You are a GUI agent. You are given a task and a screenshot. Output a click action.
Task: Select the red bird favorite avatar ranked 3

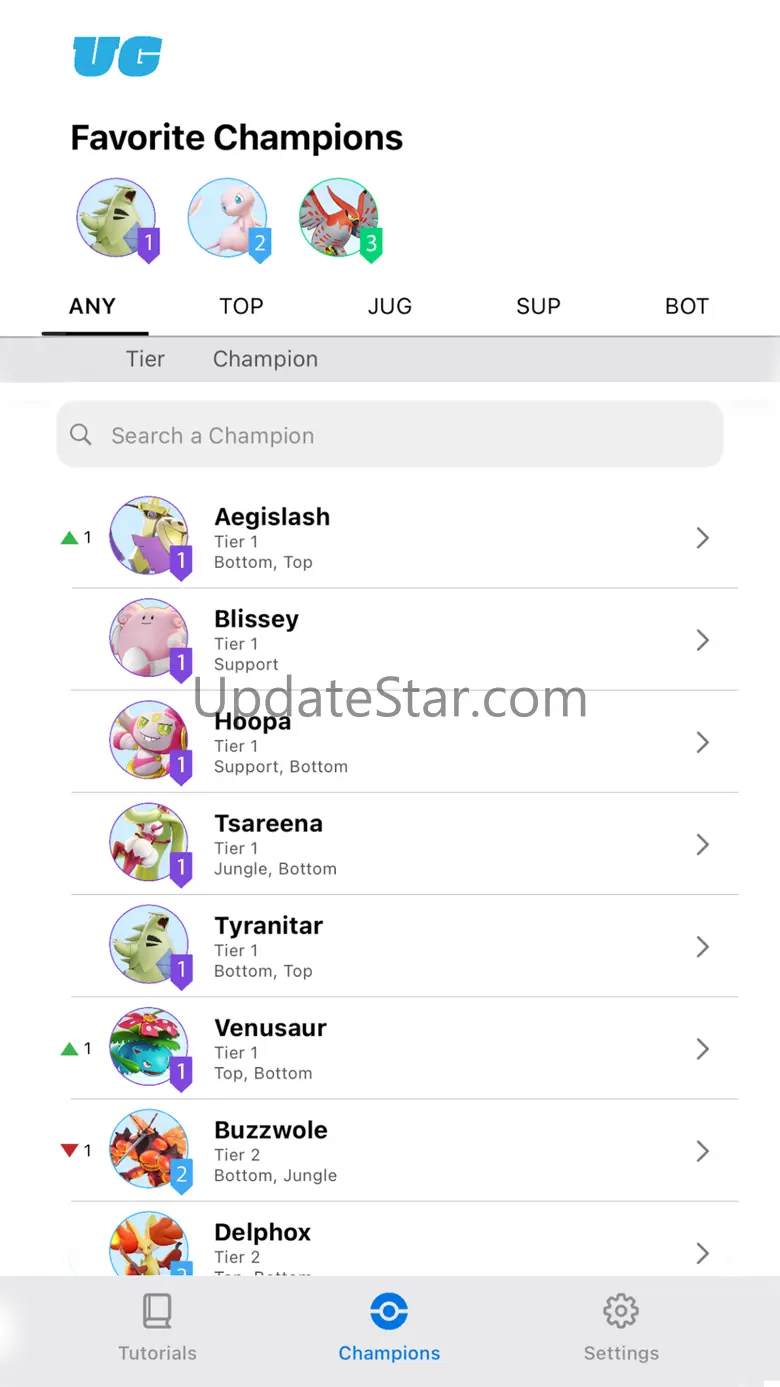tap(340, 218)
